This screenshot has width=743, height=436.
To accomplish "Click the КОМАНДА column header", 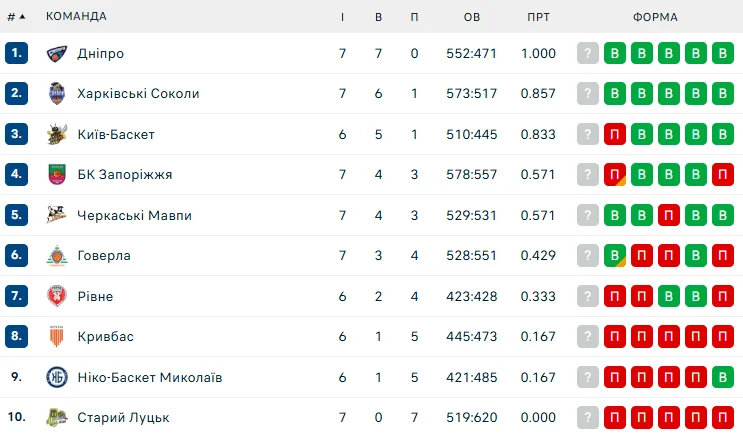I will 76,17.
